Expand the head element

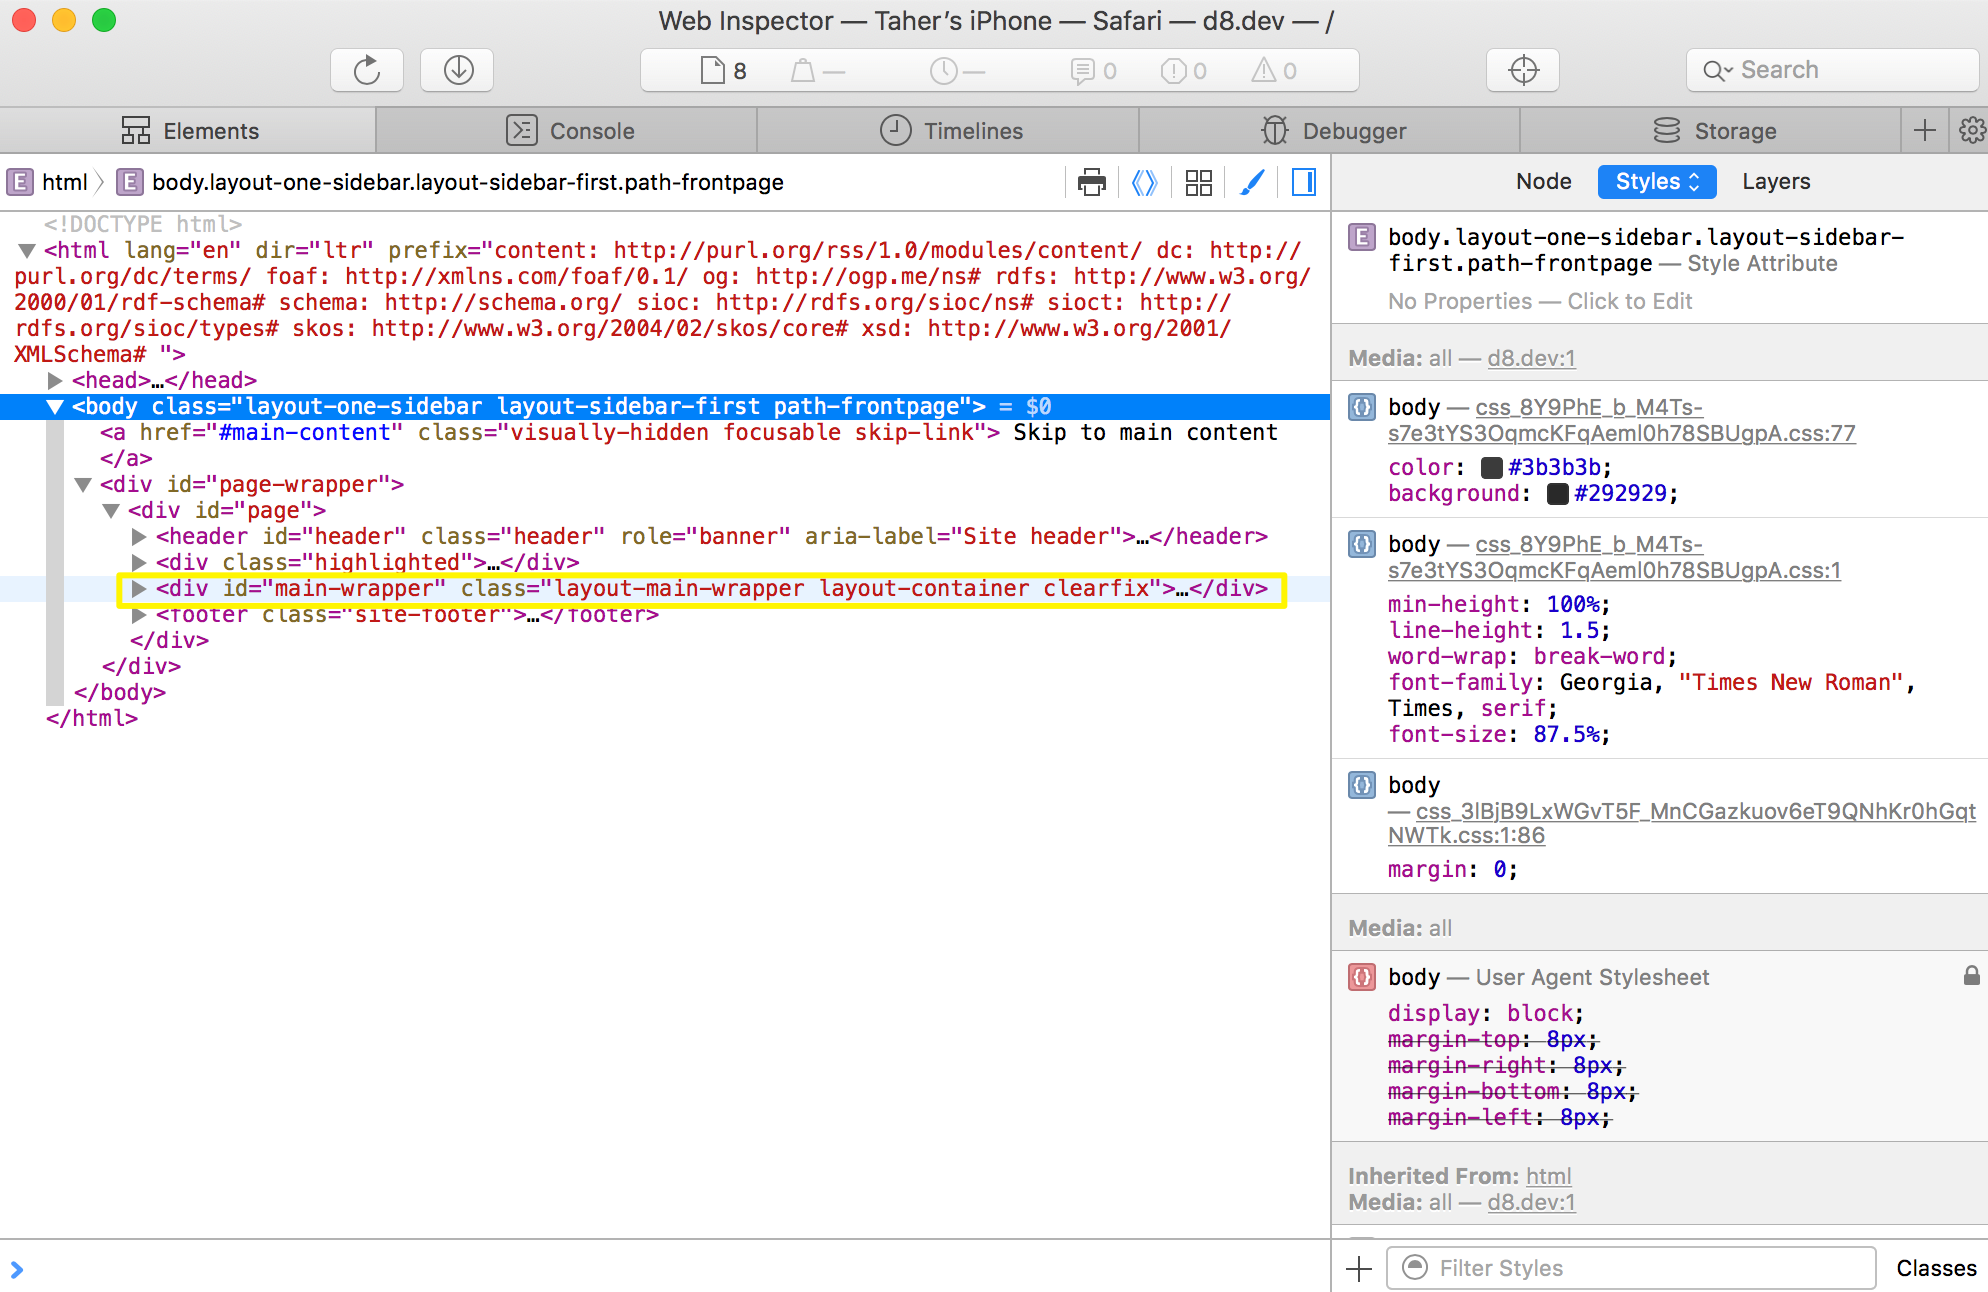[55, 381]
